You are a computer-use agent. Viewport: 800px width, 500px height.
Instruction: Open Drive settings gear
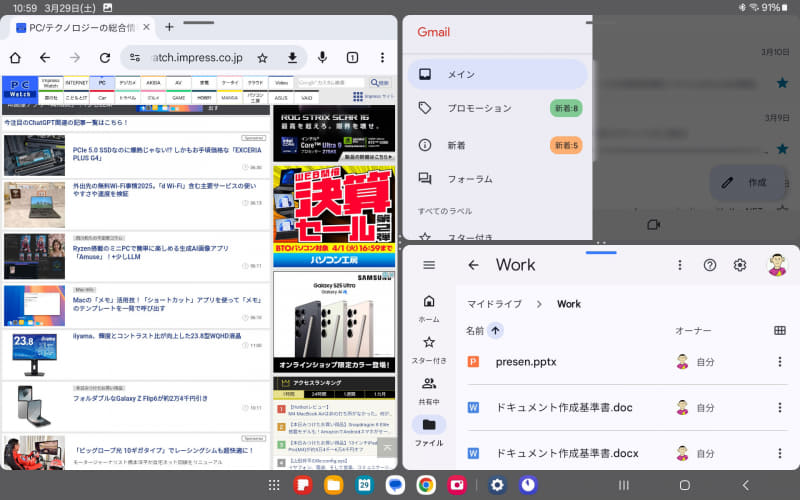(x=740, y=265)
